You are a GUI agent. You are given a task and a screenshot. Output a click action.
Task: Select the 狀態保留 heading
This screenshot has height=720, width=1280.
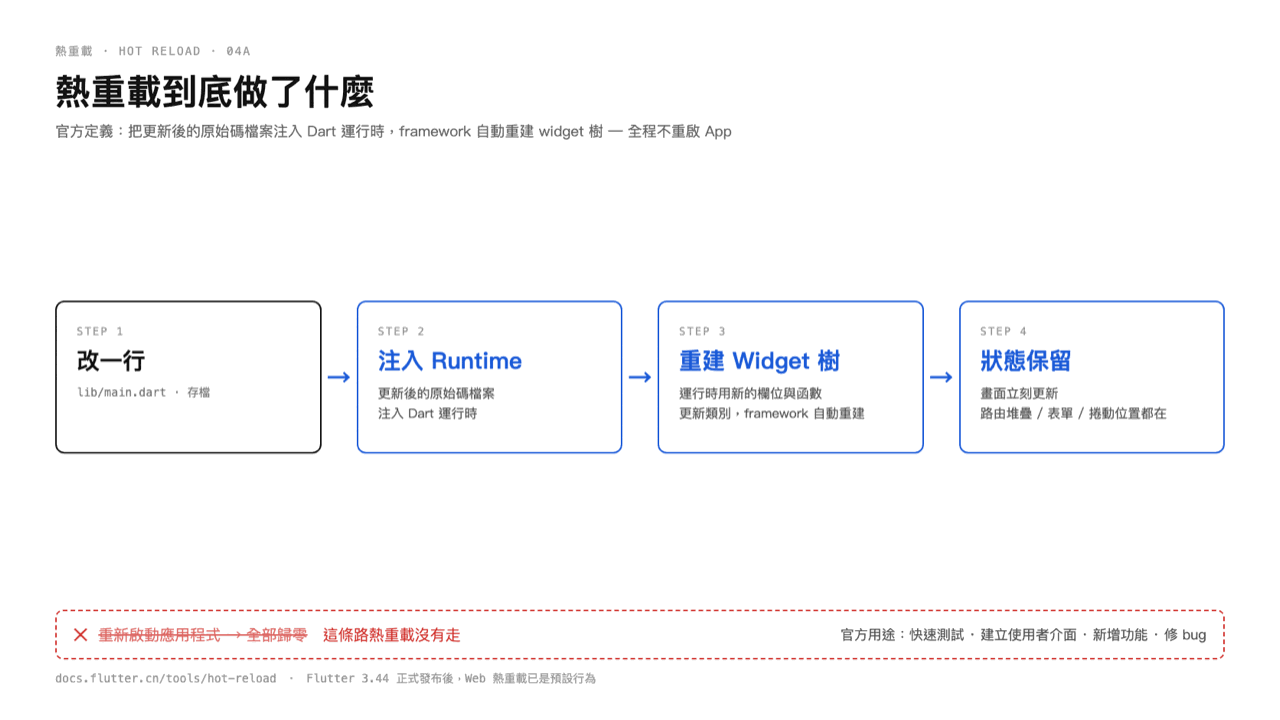pyautogui.click(x=1026, y=361)
